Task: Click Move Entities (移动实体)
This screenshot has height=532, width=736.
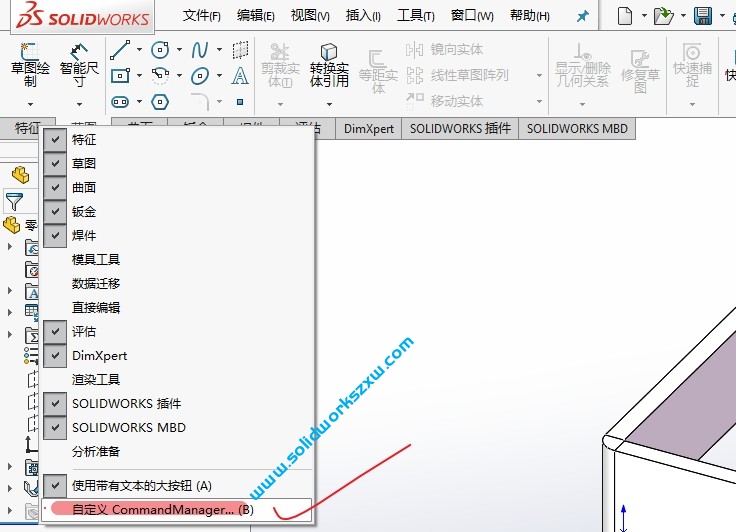Action: pyautogui.click(x=444, y=100)
